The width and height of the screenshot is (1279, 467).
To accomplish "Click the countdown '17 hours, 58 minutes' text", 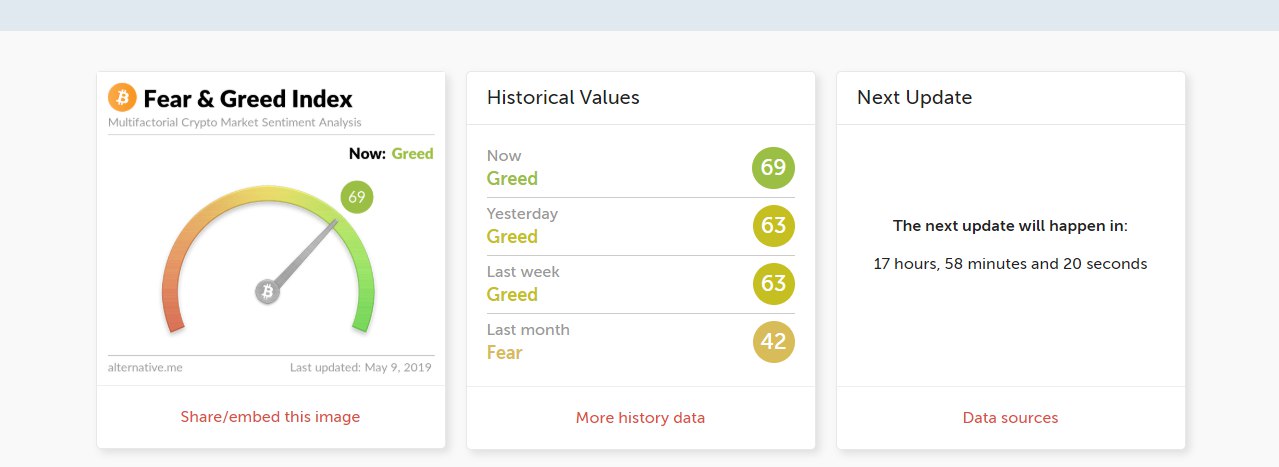I will tap(1010, 264).
